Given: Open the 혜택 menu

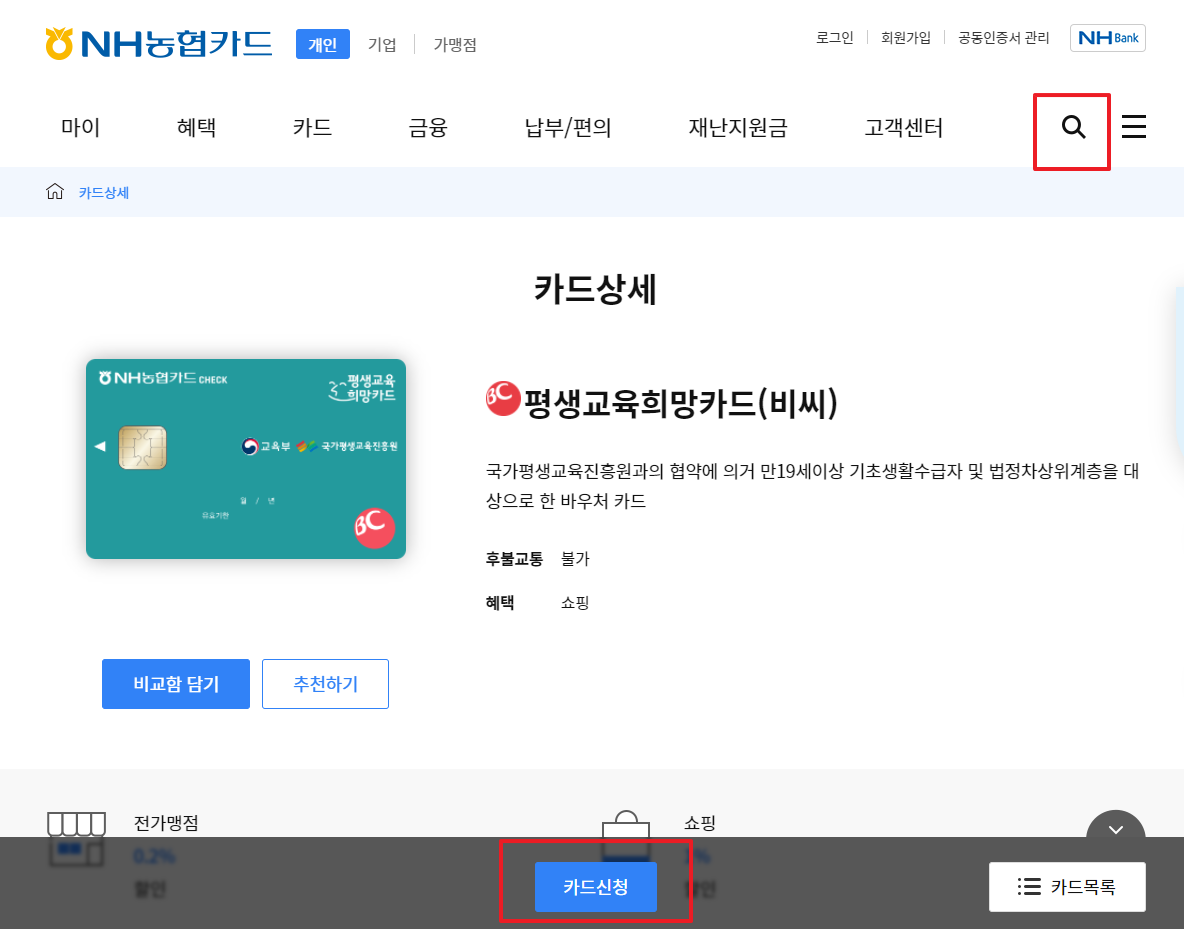Looking at the screenshot, I should pyautogui.click(x=196, y=127).
